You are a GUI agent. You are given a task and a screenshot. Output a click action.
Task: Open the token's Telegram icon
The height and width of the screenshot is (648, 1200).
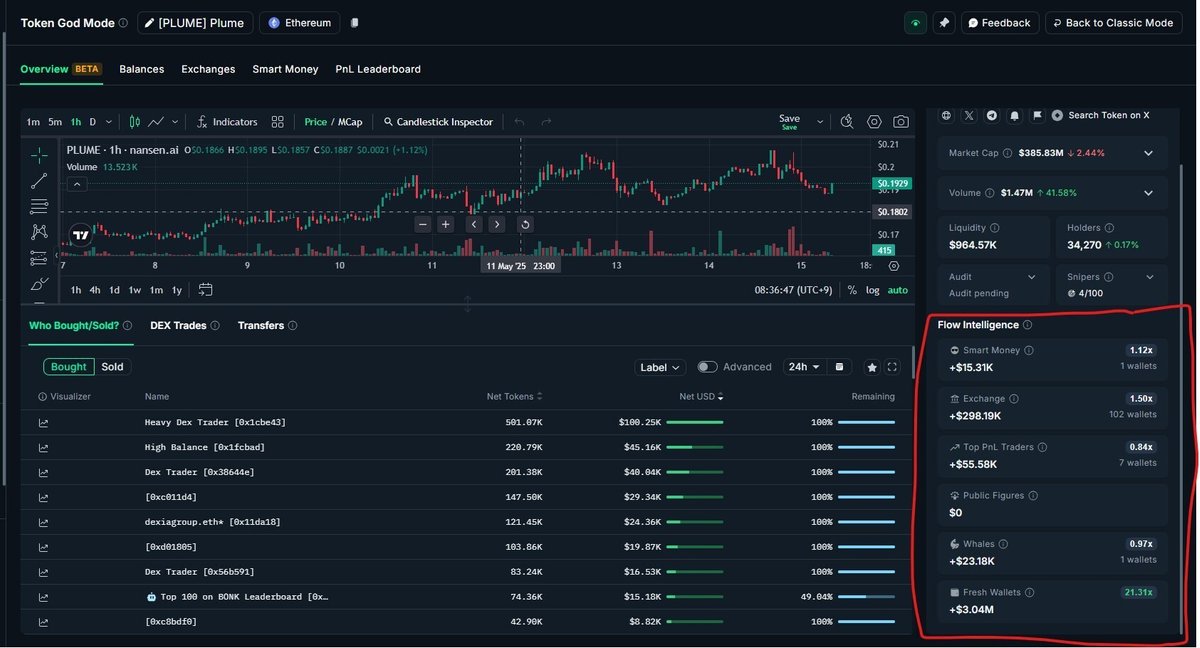click(x=991, y=115)
